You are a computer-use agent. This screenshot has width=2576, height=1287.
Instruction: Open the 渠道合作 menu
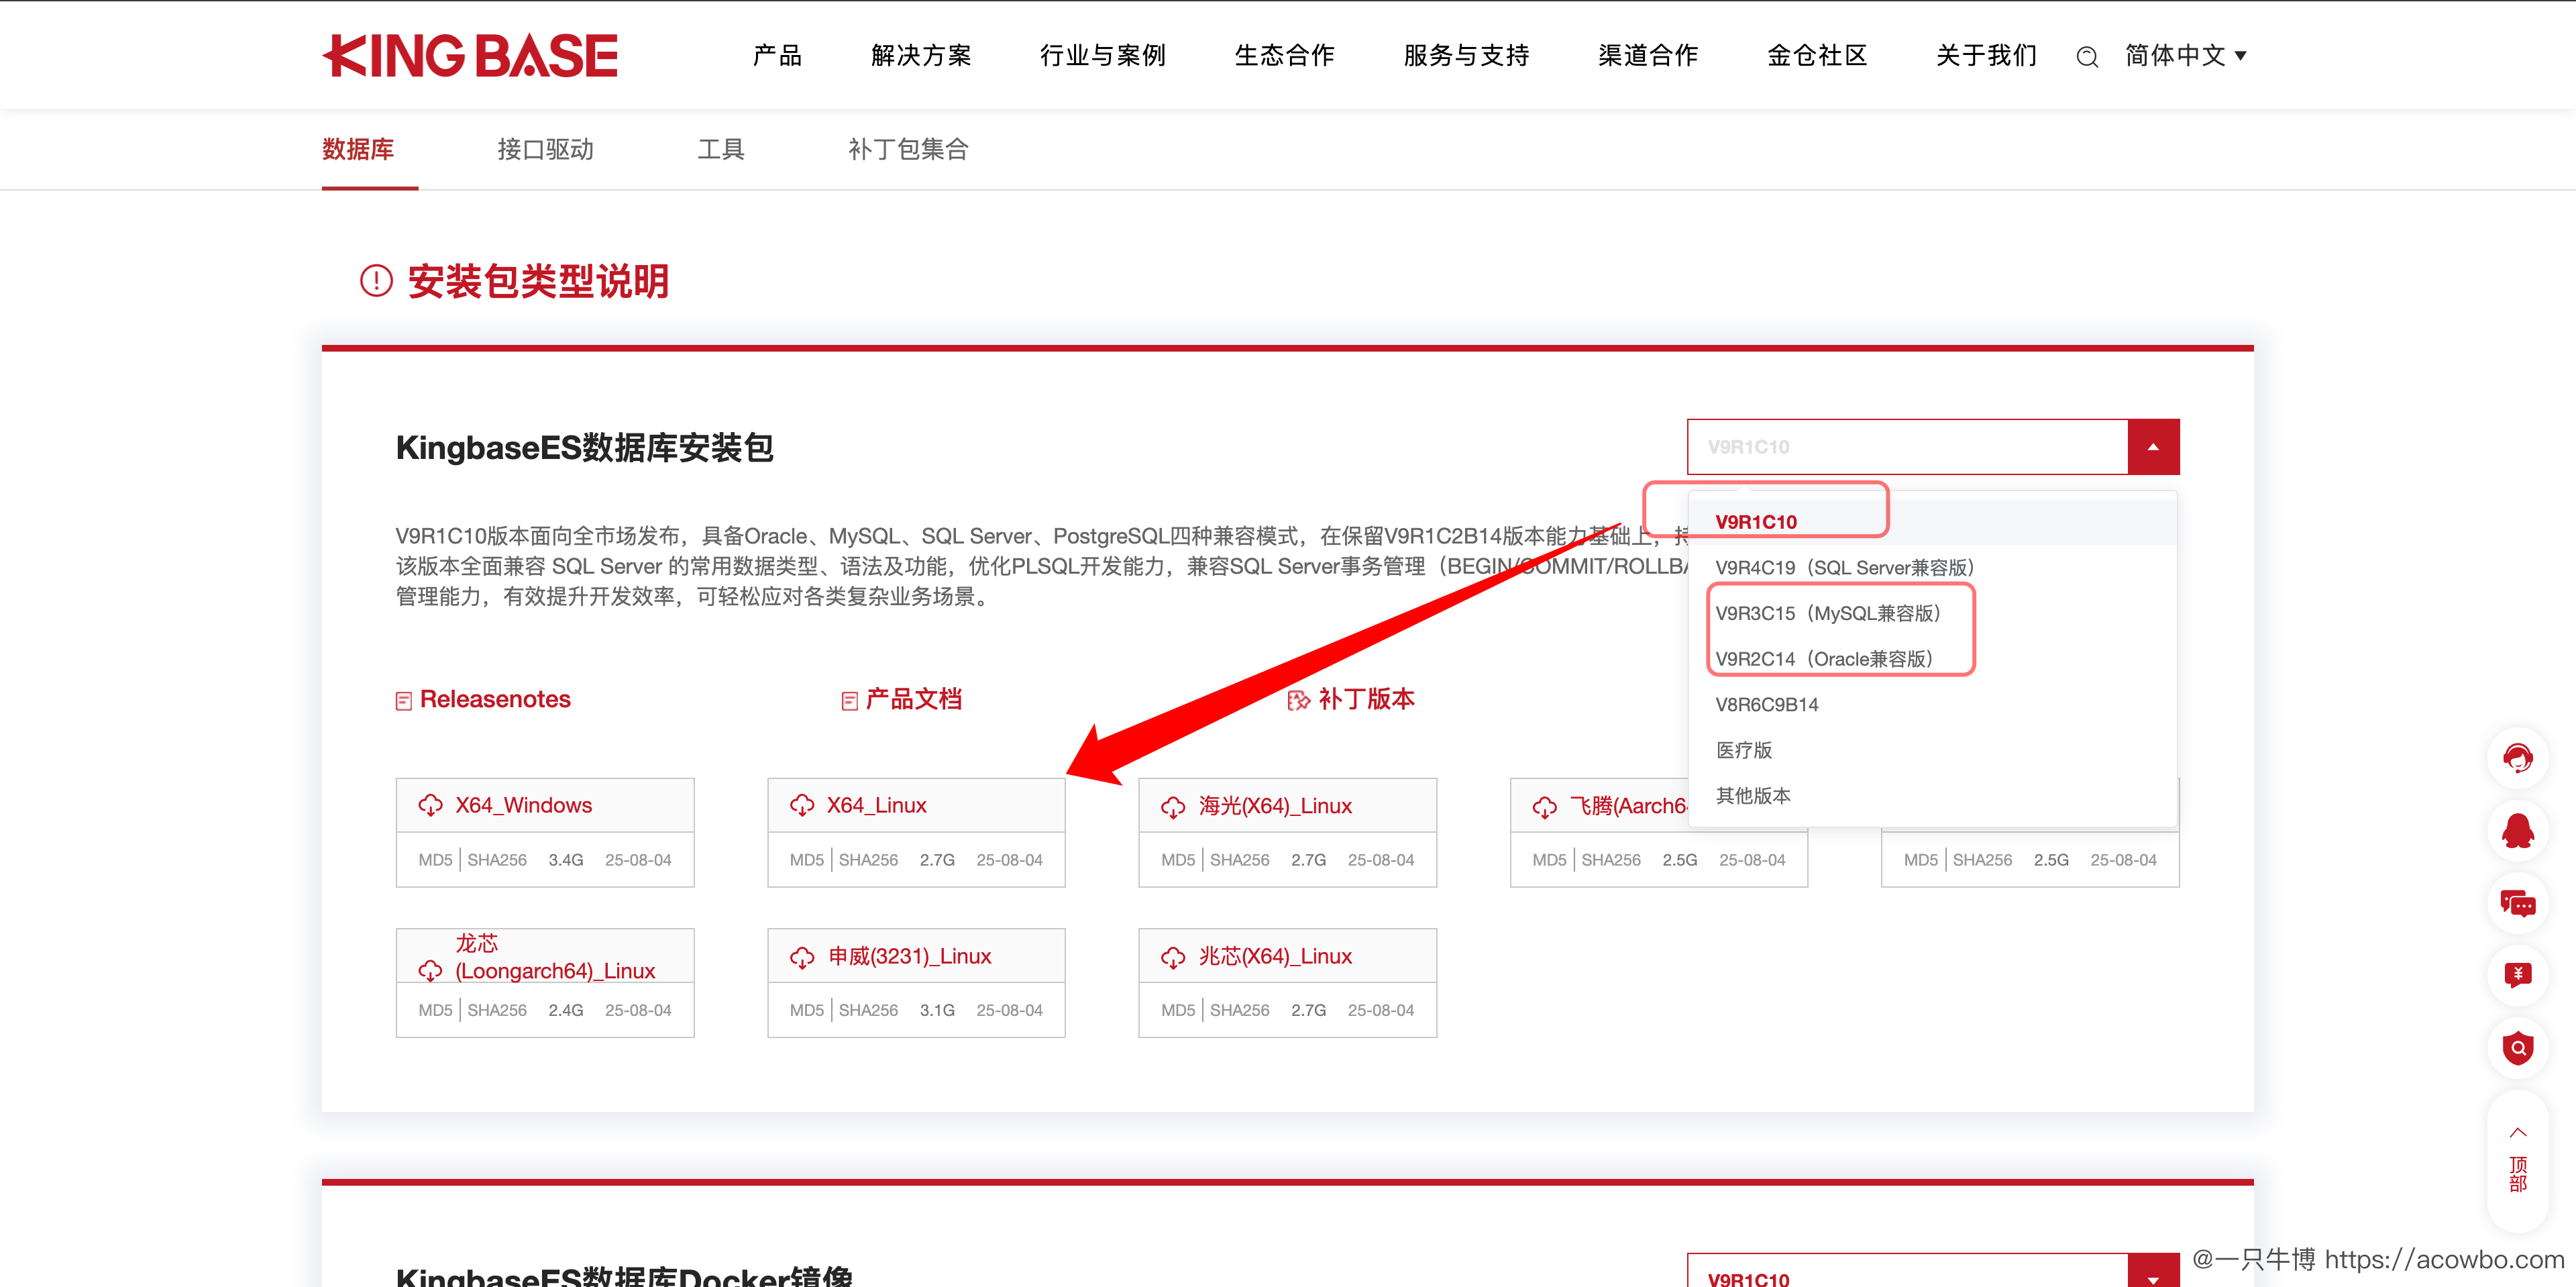(x=1648, y=56)
